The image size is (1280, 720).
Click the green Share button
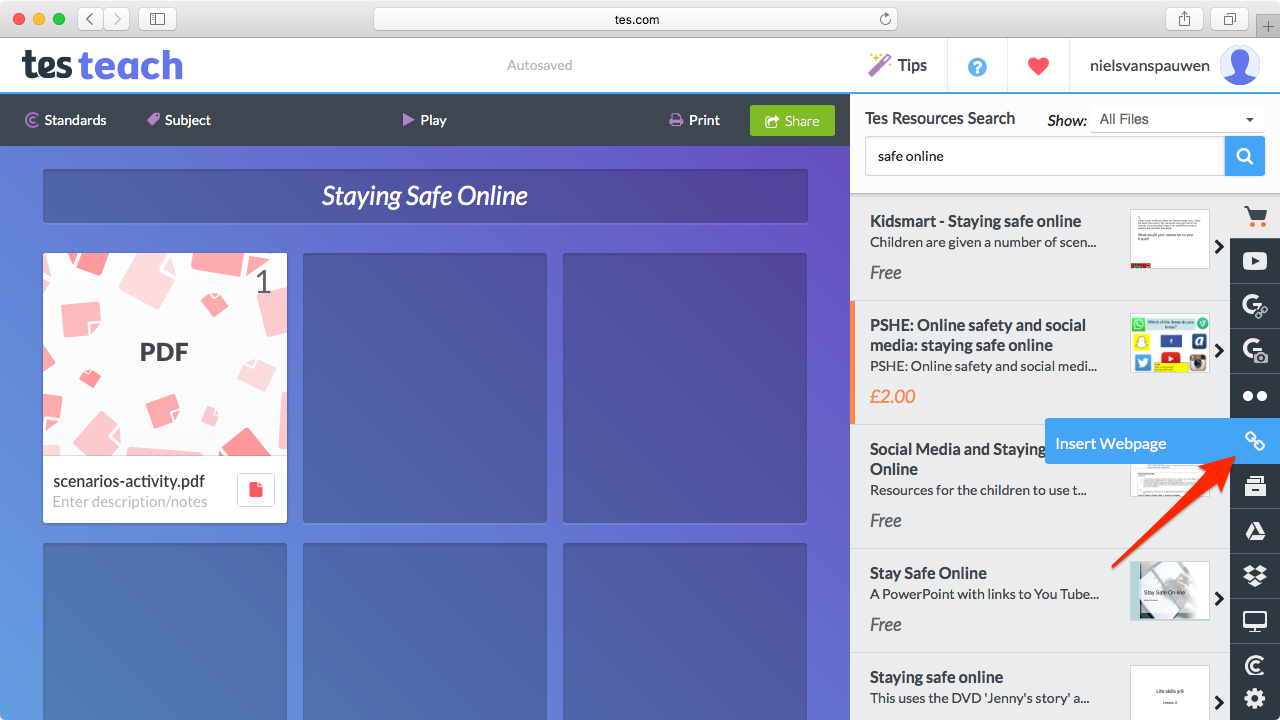click(x=792, y=121)
